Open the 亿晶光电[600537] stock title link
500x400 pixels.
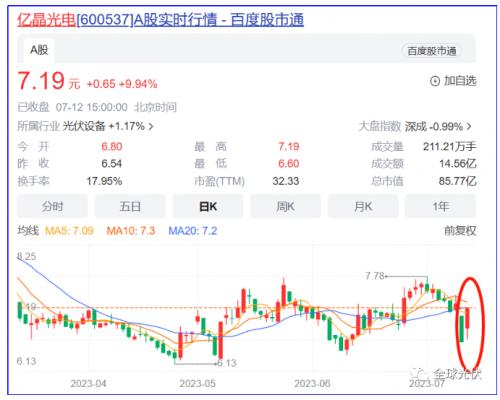(x=160, y=20)
